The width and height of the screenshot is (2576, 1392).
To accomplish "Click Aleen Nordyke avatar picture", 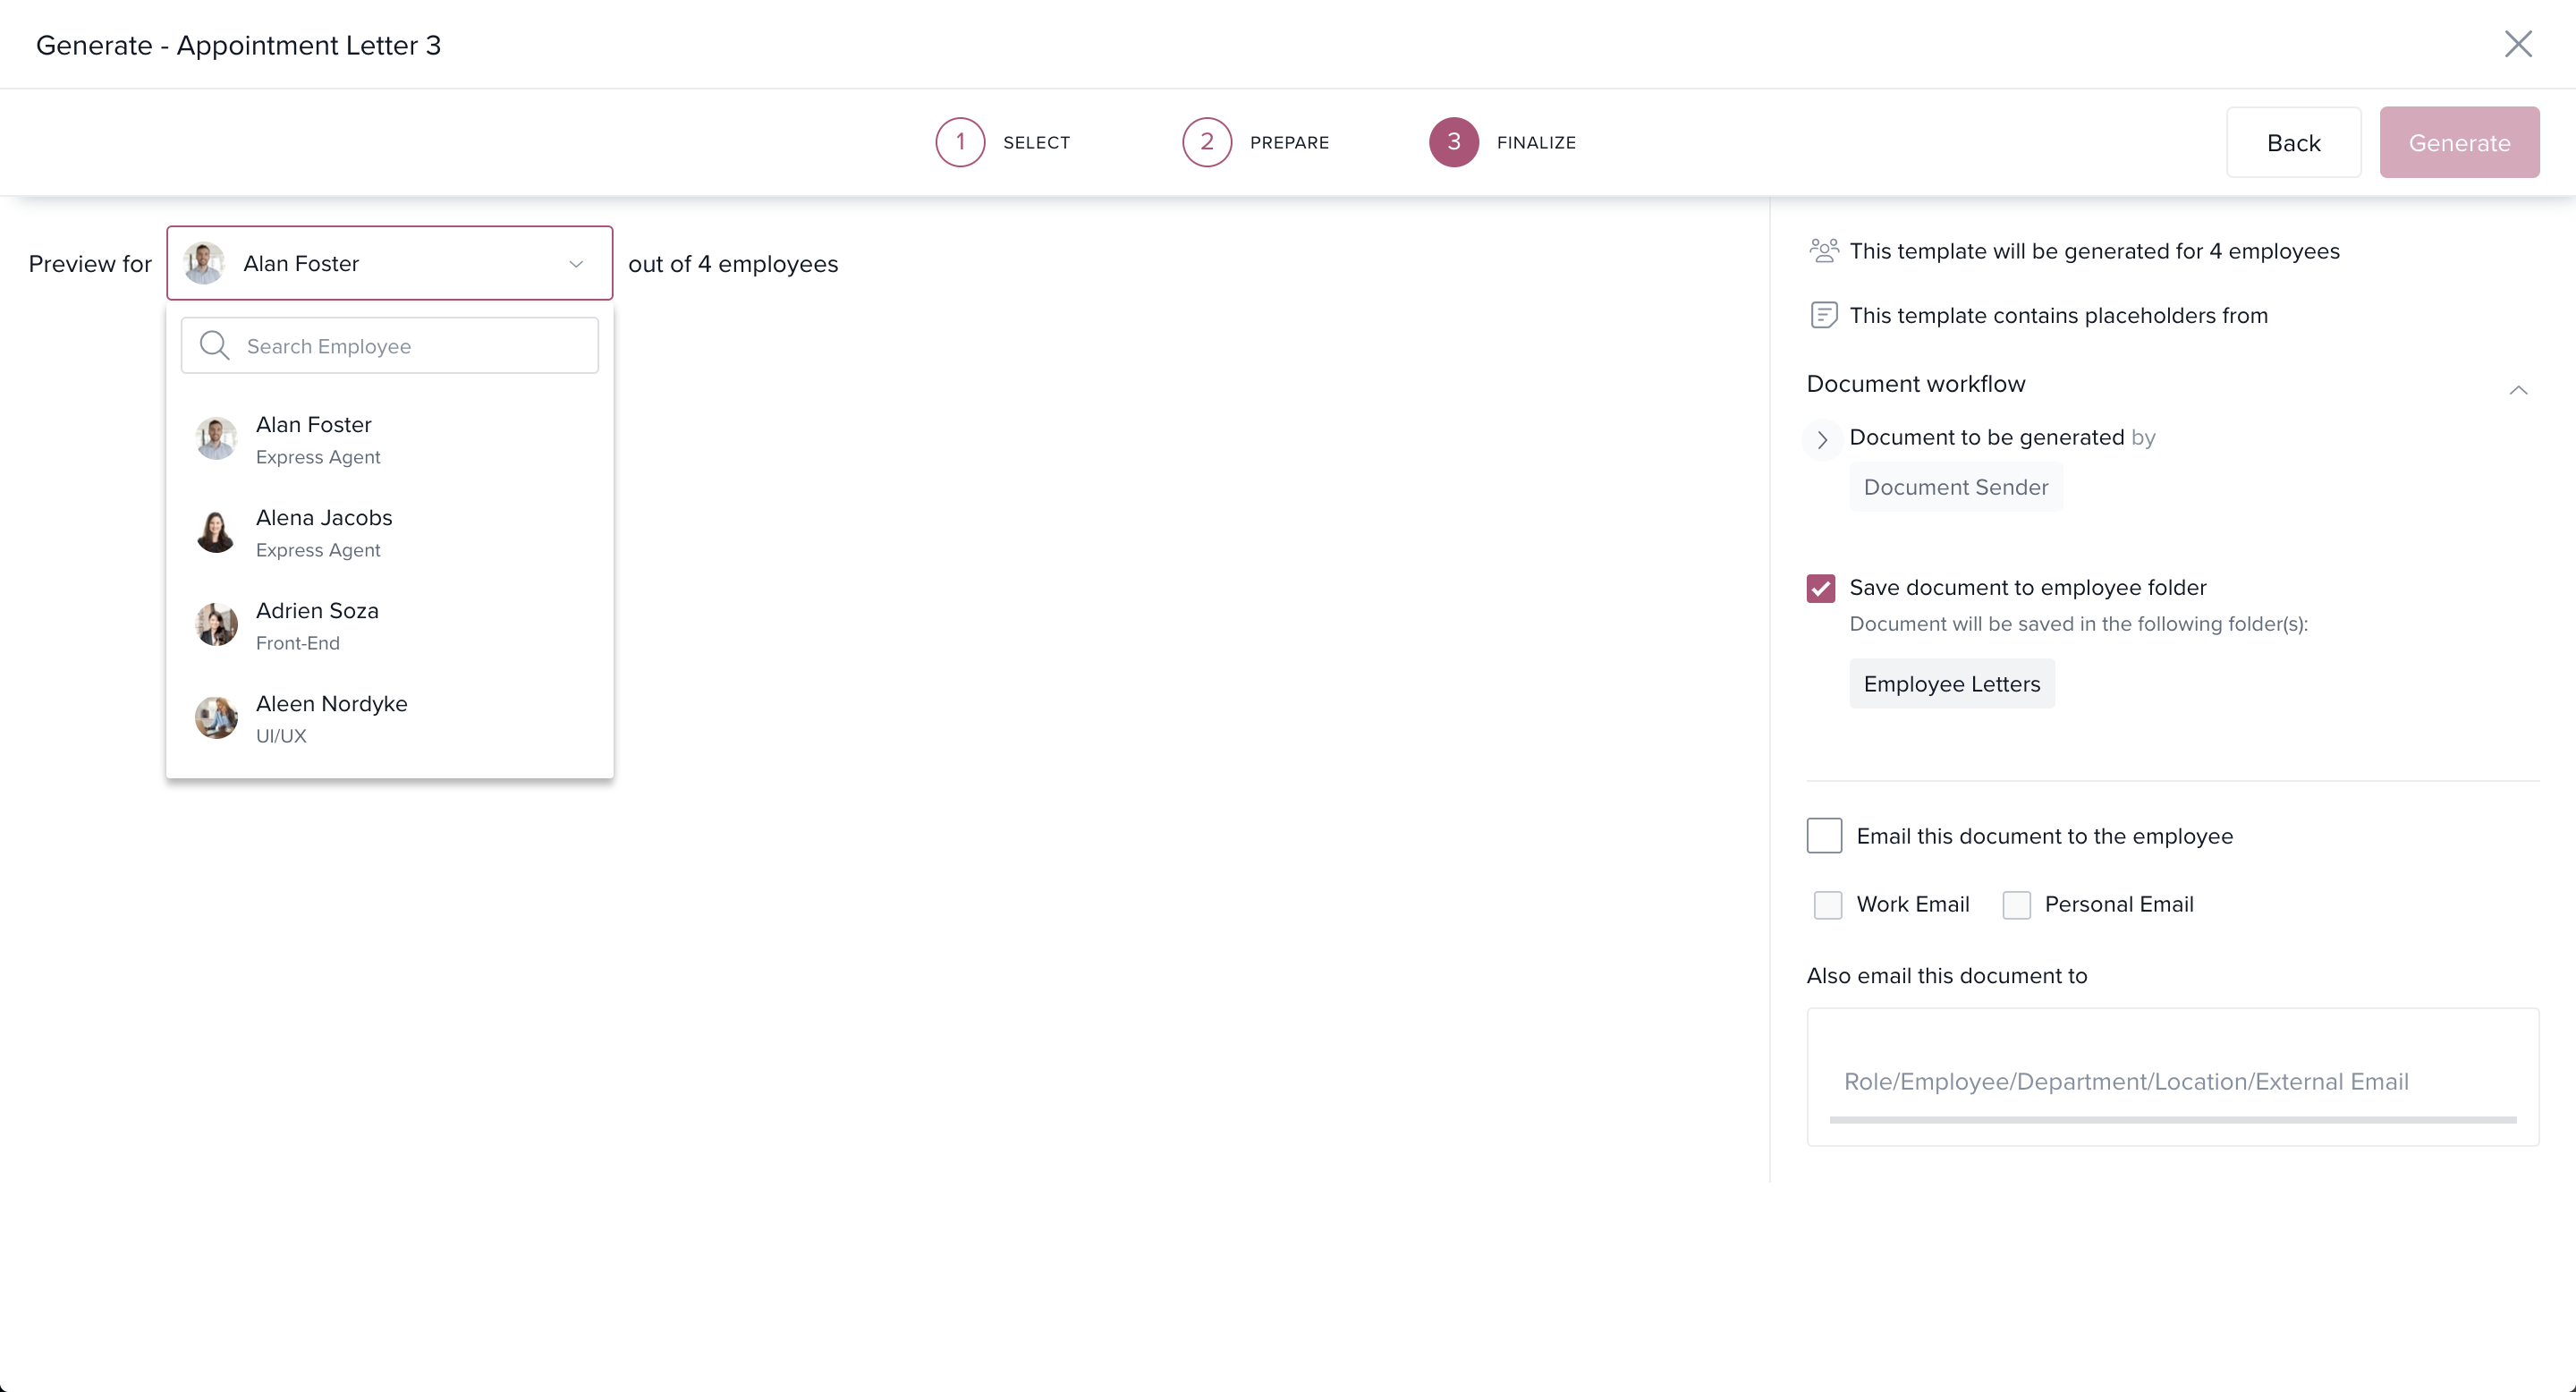I will [x=216, y=718].
